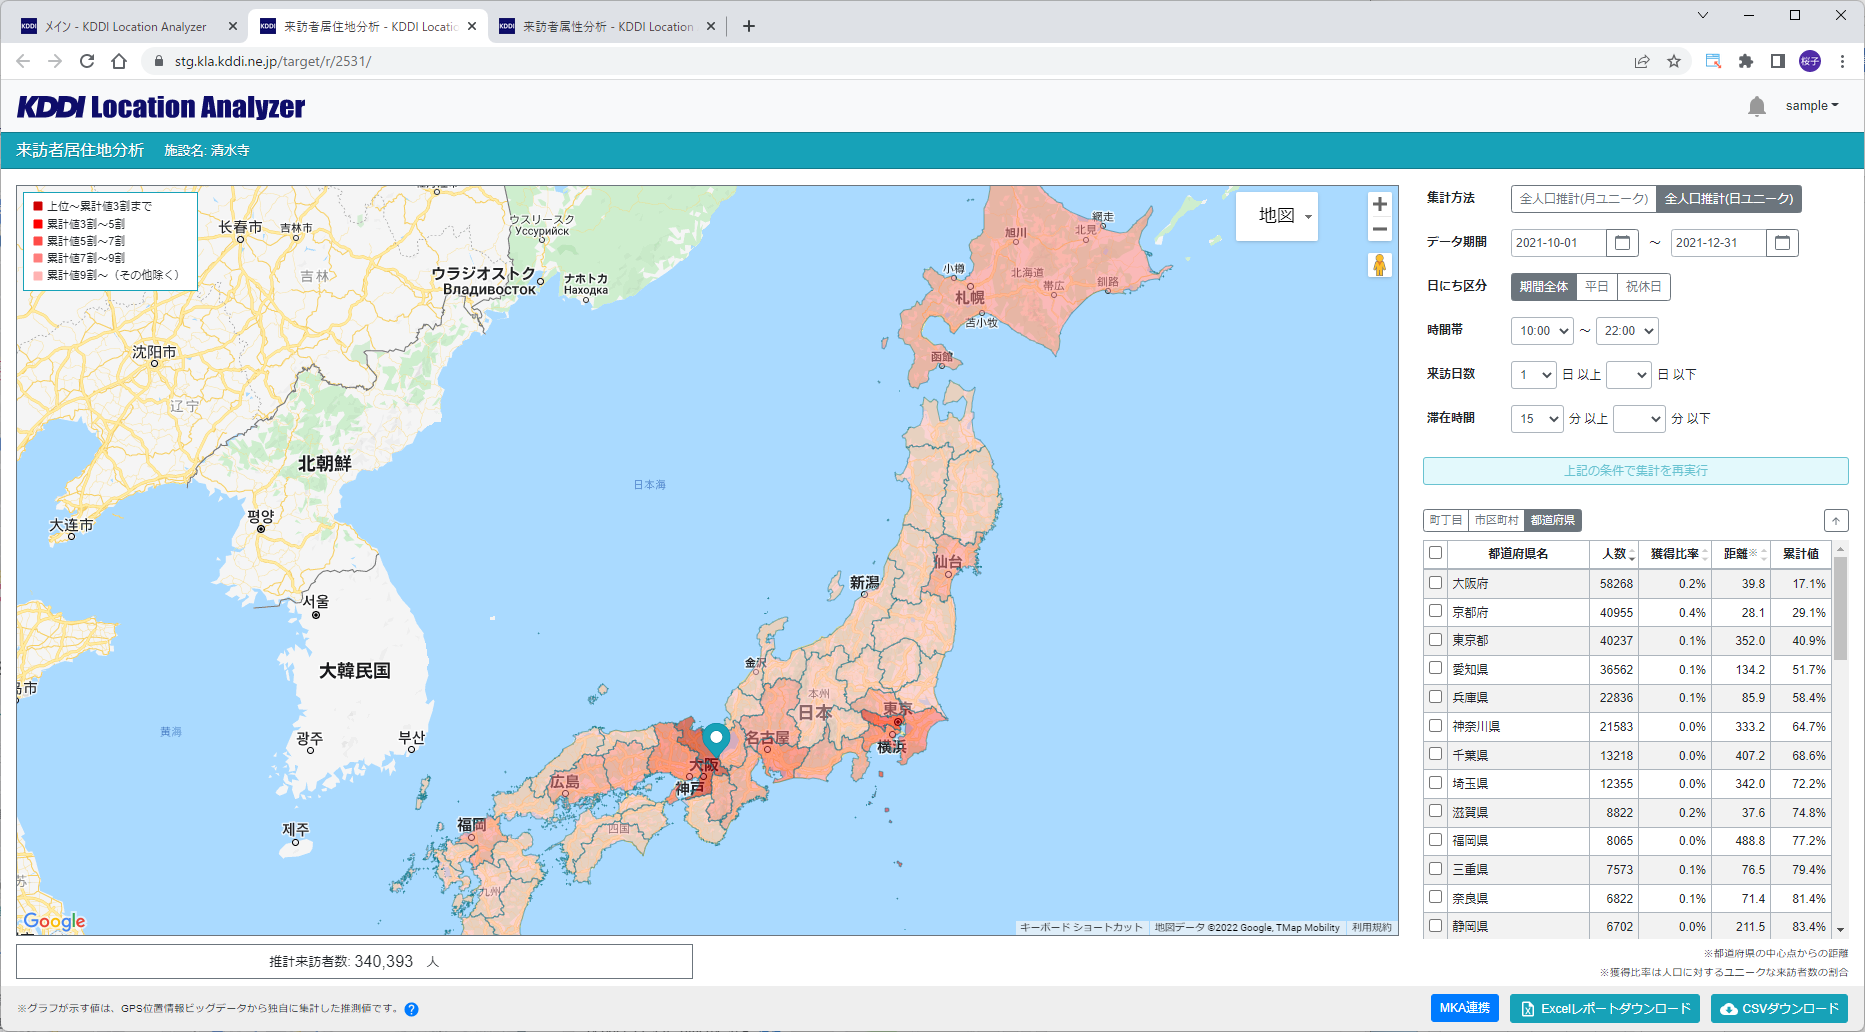
Task: Open the 10:00 start time dropdown
Action: (x=1541, y=330)
